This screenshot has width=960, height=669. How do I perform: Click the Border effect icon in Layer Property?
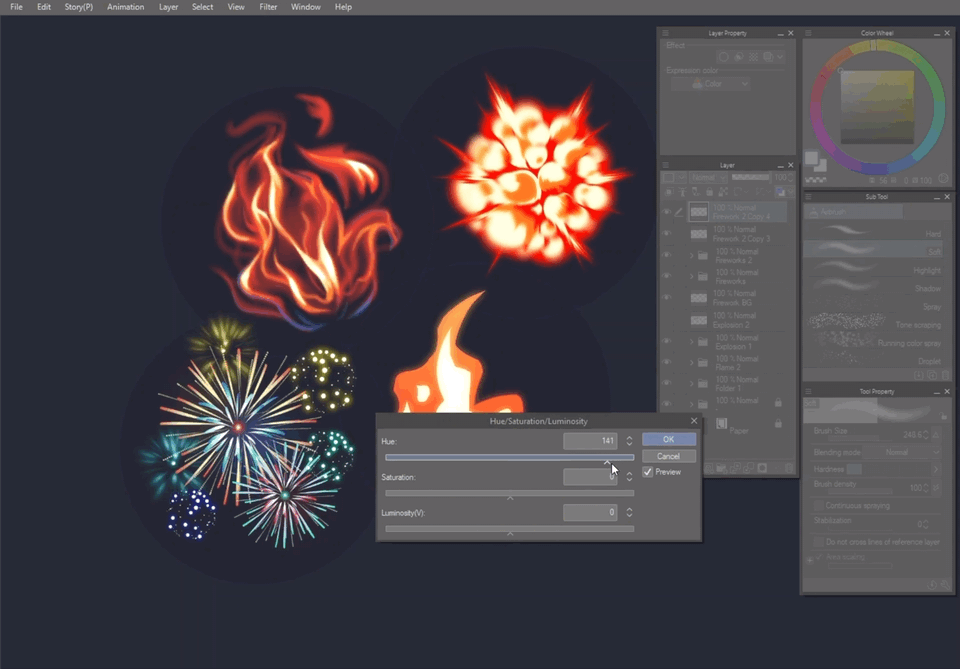[x=724, y=57]
